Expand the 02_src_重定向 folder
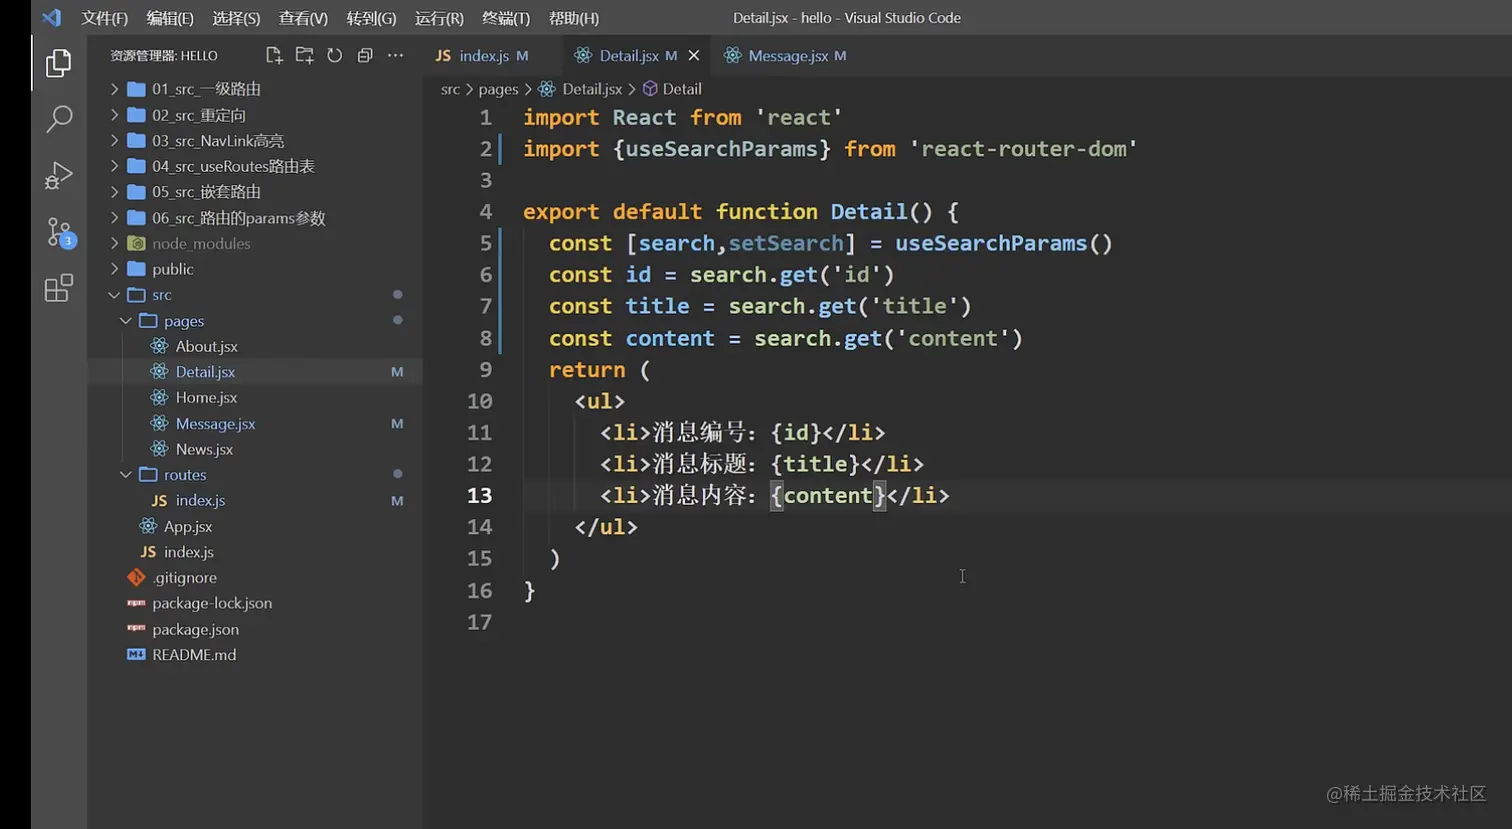 coord(255,115)
